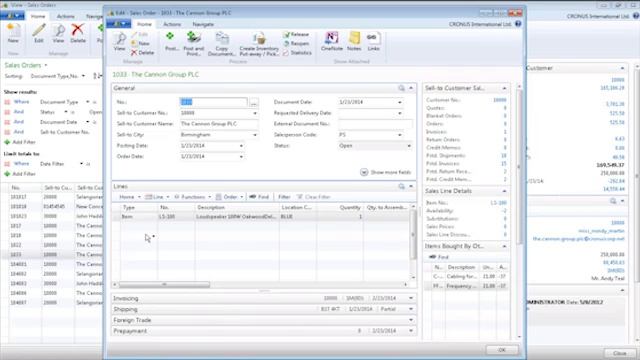Release the sales order

tap(296, 35)
